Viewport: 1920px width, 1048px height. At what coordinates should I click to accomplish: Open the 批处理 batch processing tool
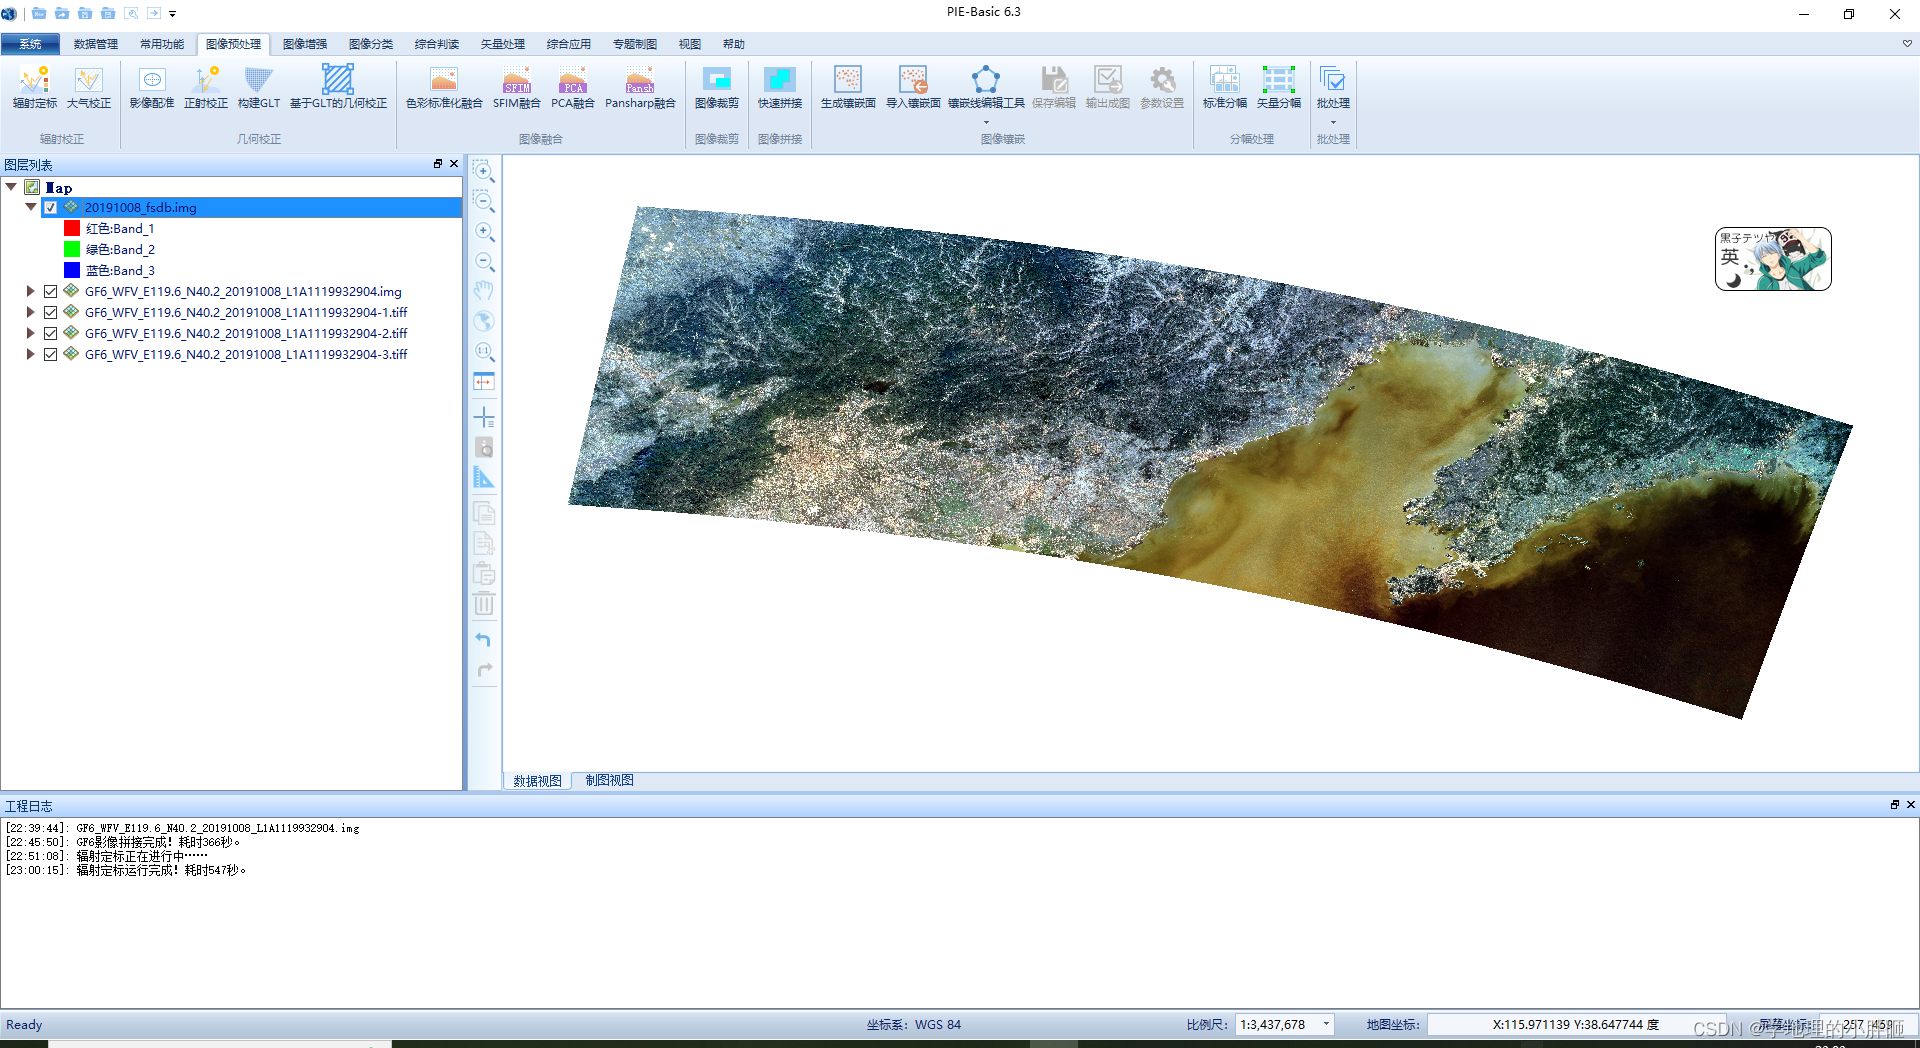[1333, 87]
